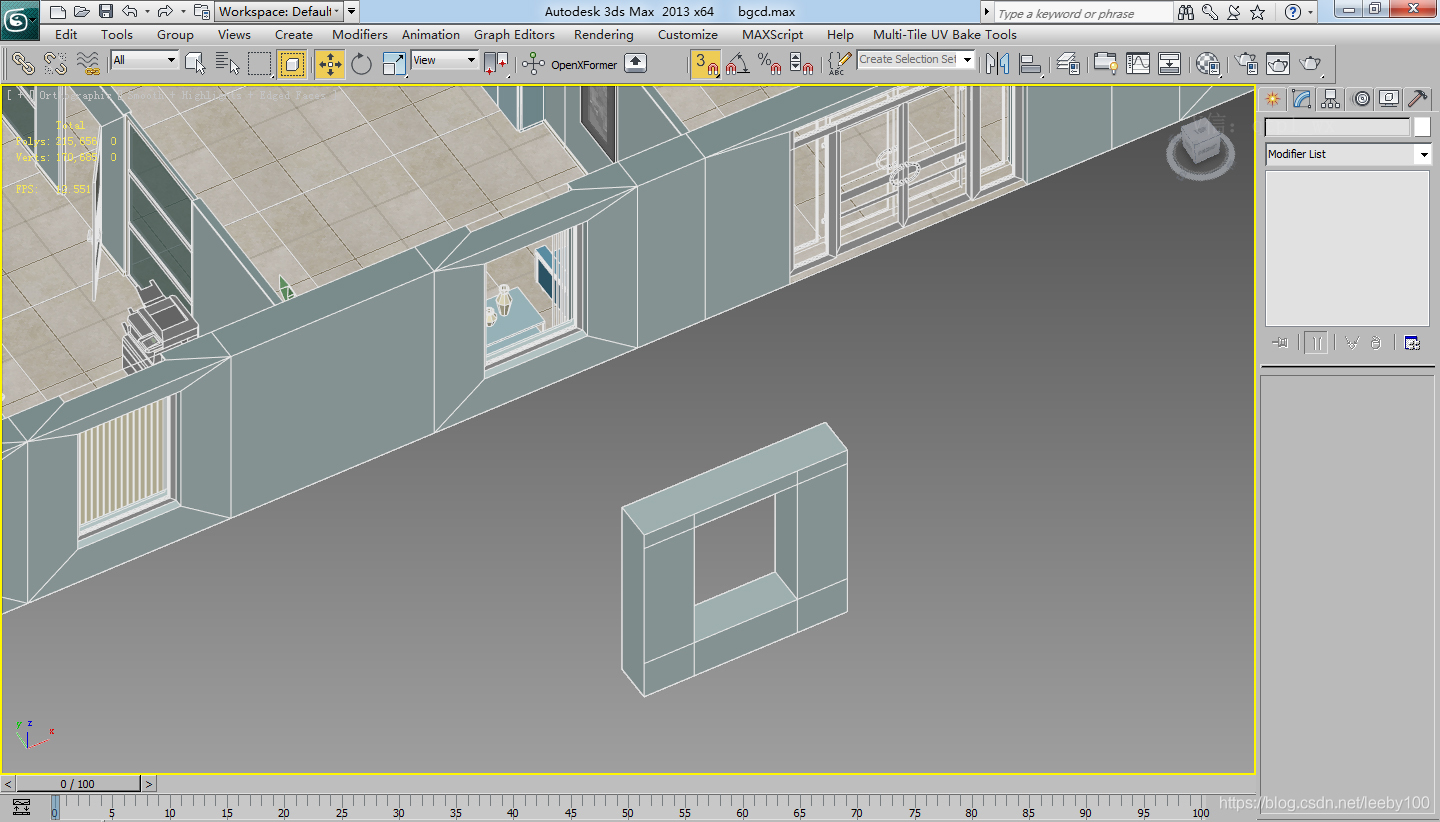Toggle Spinner Snap
Image resolution: width=1440 pixels, height=822 pixels.
[801, 64]
